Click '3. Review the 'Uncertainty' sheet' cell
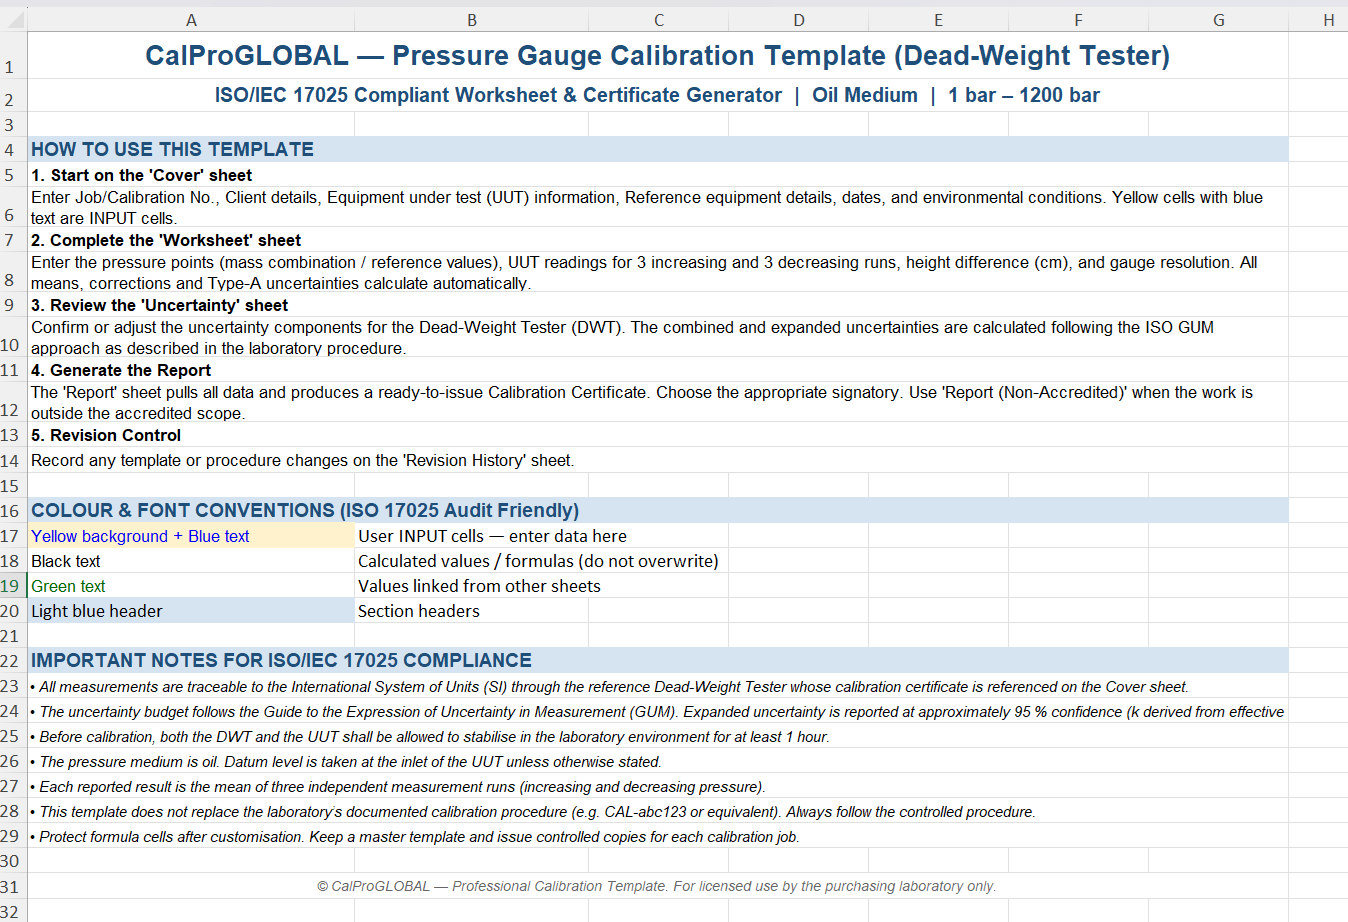 point(658,305)
